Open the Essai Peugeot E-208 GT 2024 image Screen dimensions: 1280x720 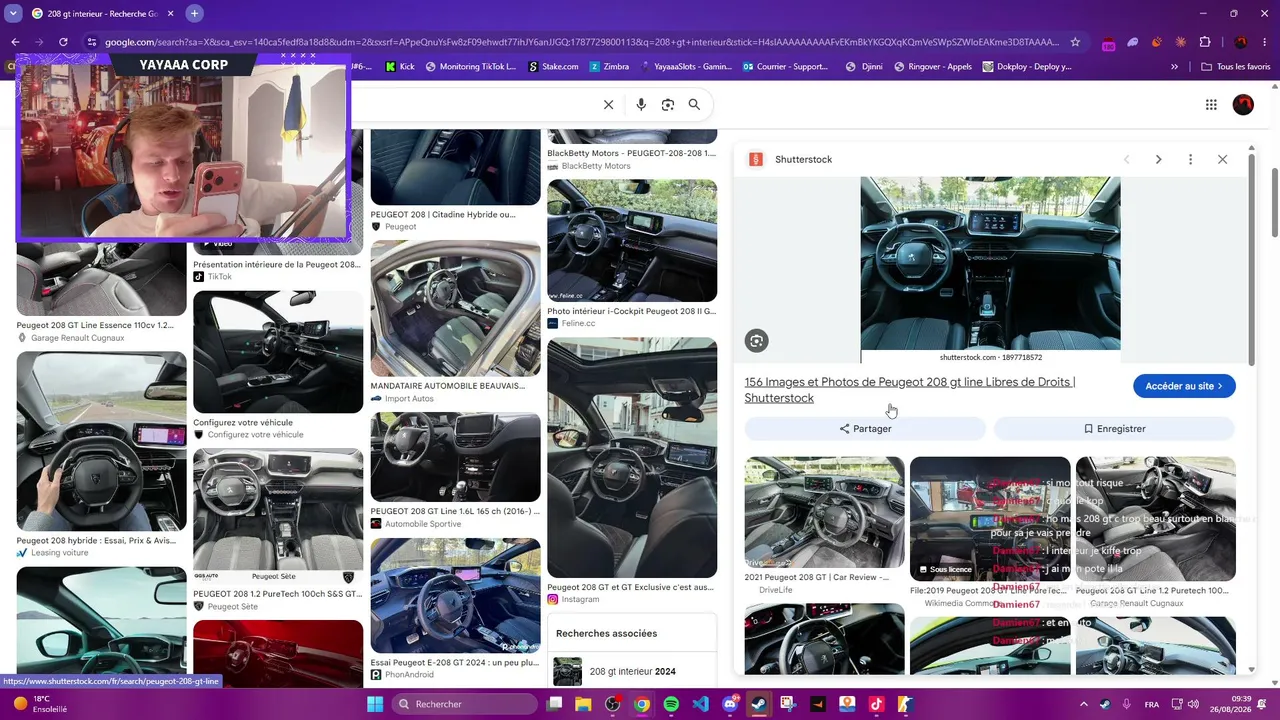455,596
